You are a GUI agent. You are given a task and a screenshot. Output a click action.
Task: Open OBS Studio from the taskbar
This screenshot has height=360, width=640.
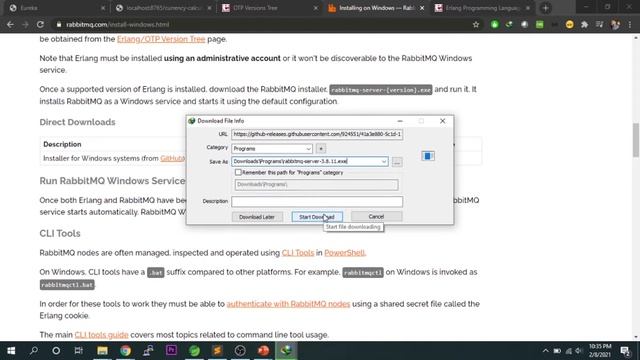tap(240, 351)
